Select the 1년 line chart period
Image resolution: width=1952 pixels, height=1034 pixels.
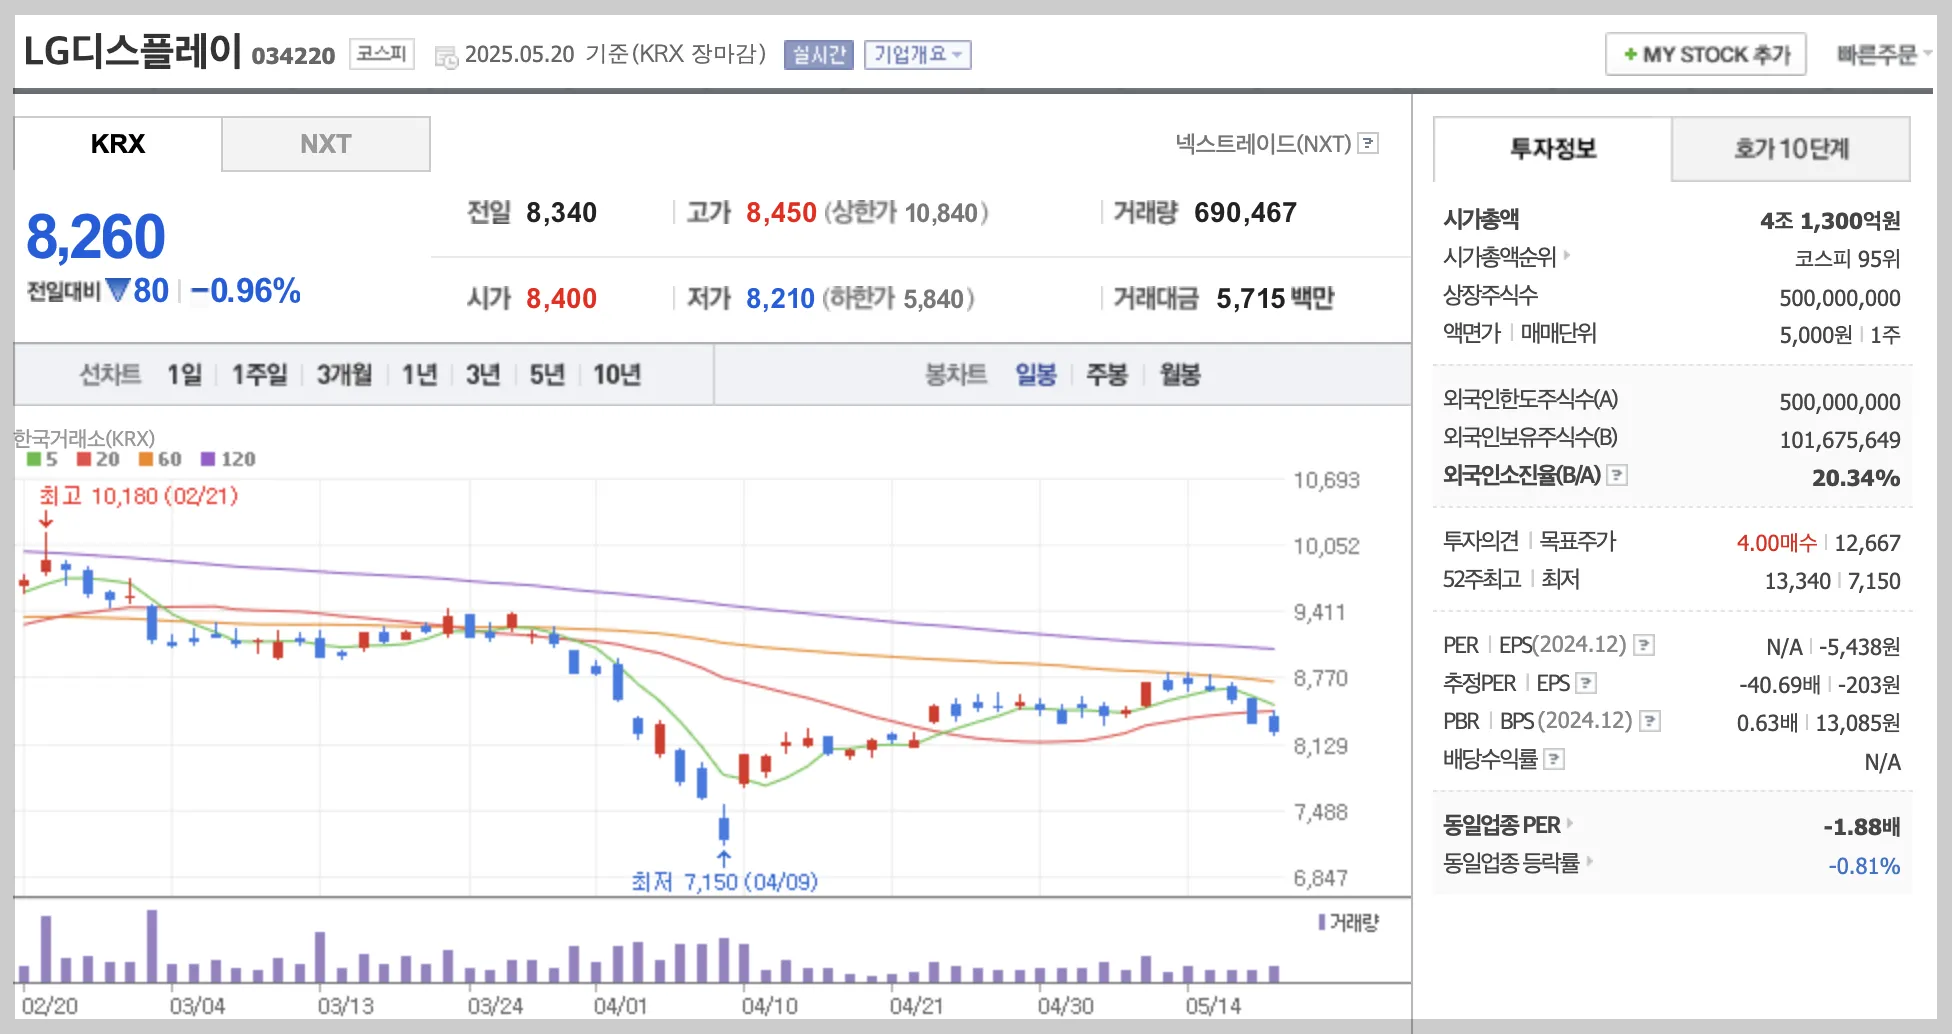[419, 375]
